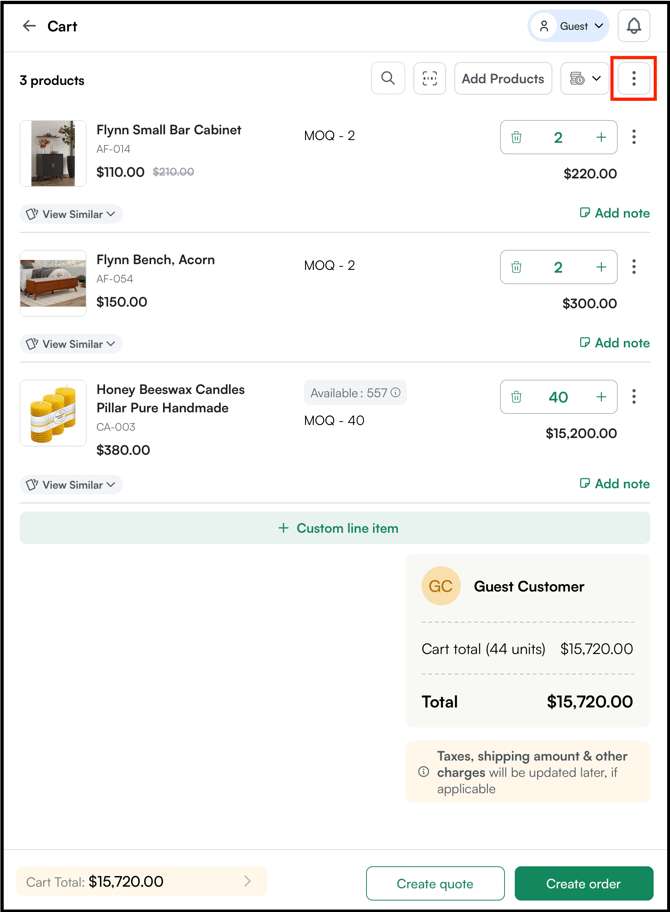
Task: Click Create order button
Action: [x=583, y=884]
